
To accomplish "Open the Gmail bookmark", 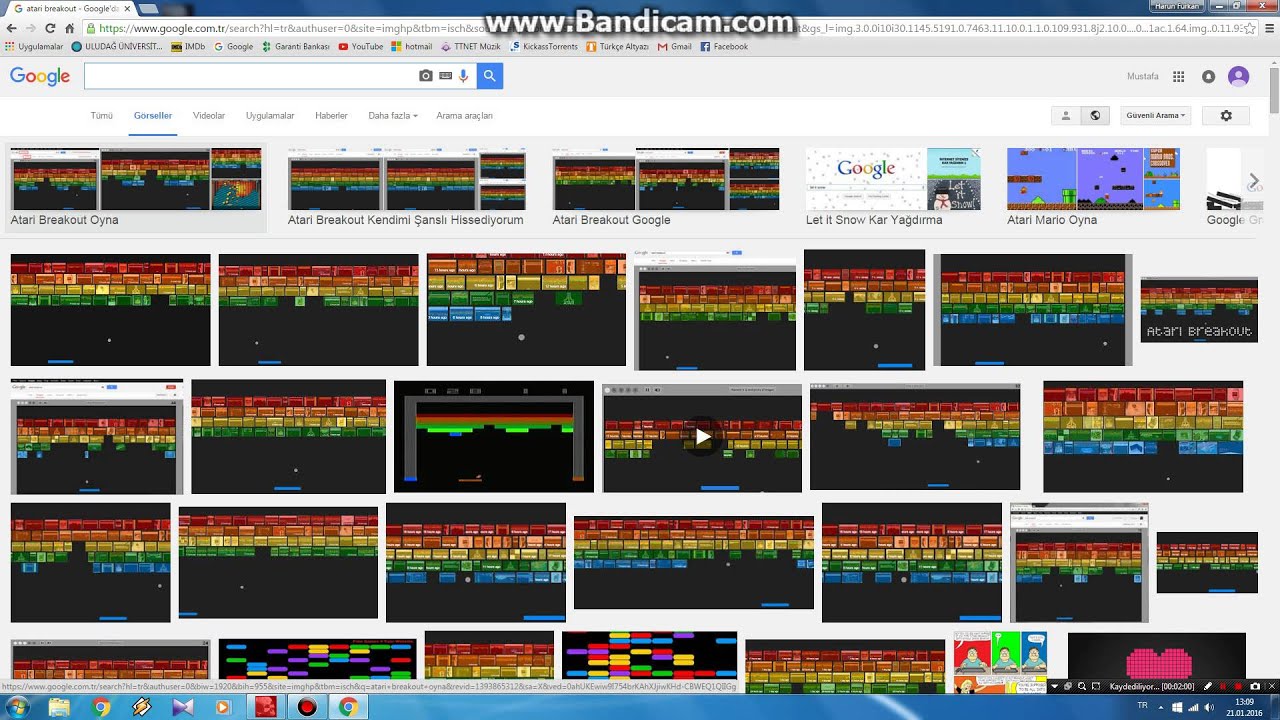I will [675, 46].
